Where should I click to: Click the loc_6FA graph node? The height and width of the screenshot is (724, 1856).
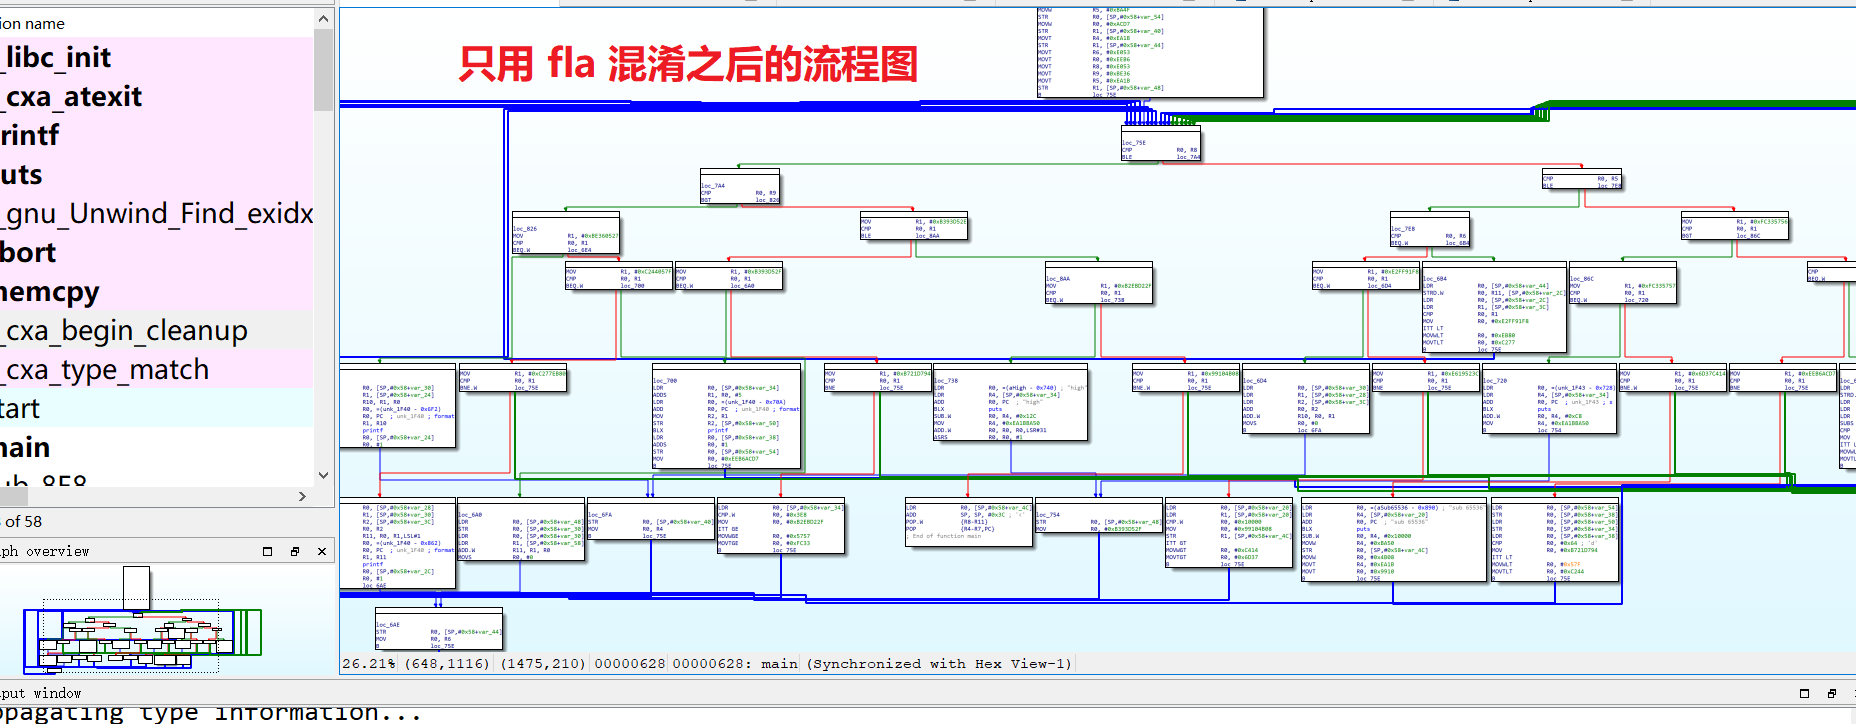(650, 520)
